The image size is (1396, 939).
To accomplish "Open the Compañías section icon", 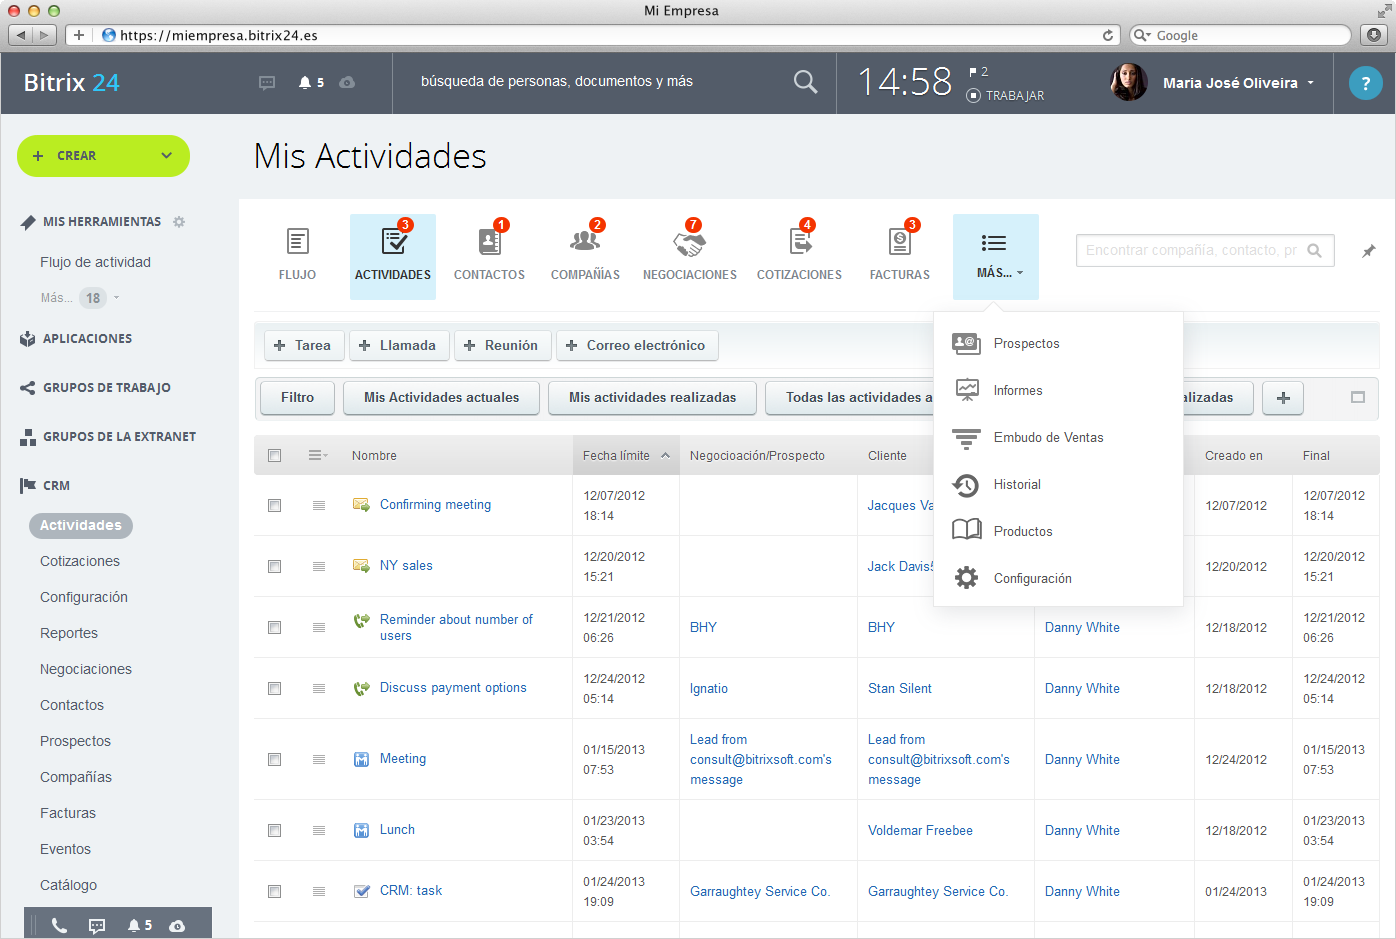I will pyautogui.click(x=585, y=243).
